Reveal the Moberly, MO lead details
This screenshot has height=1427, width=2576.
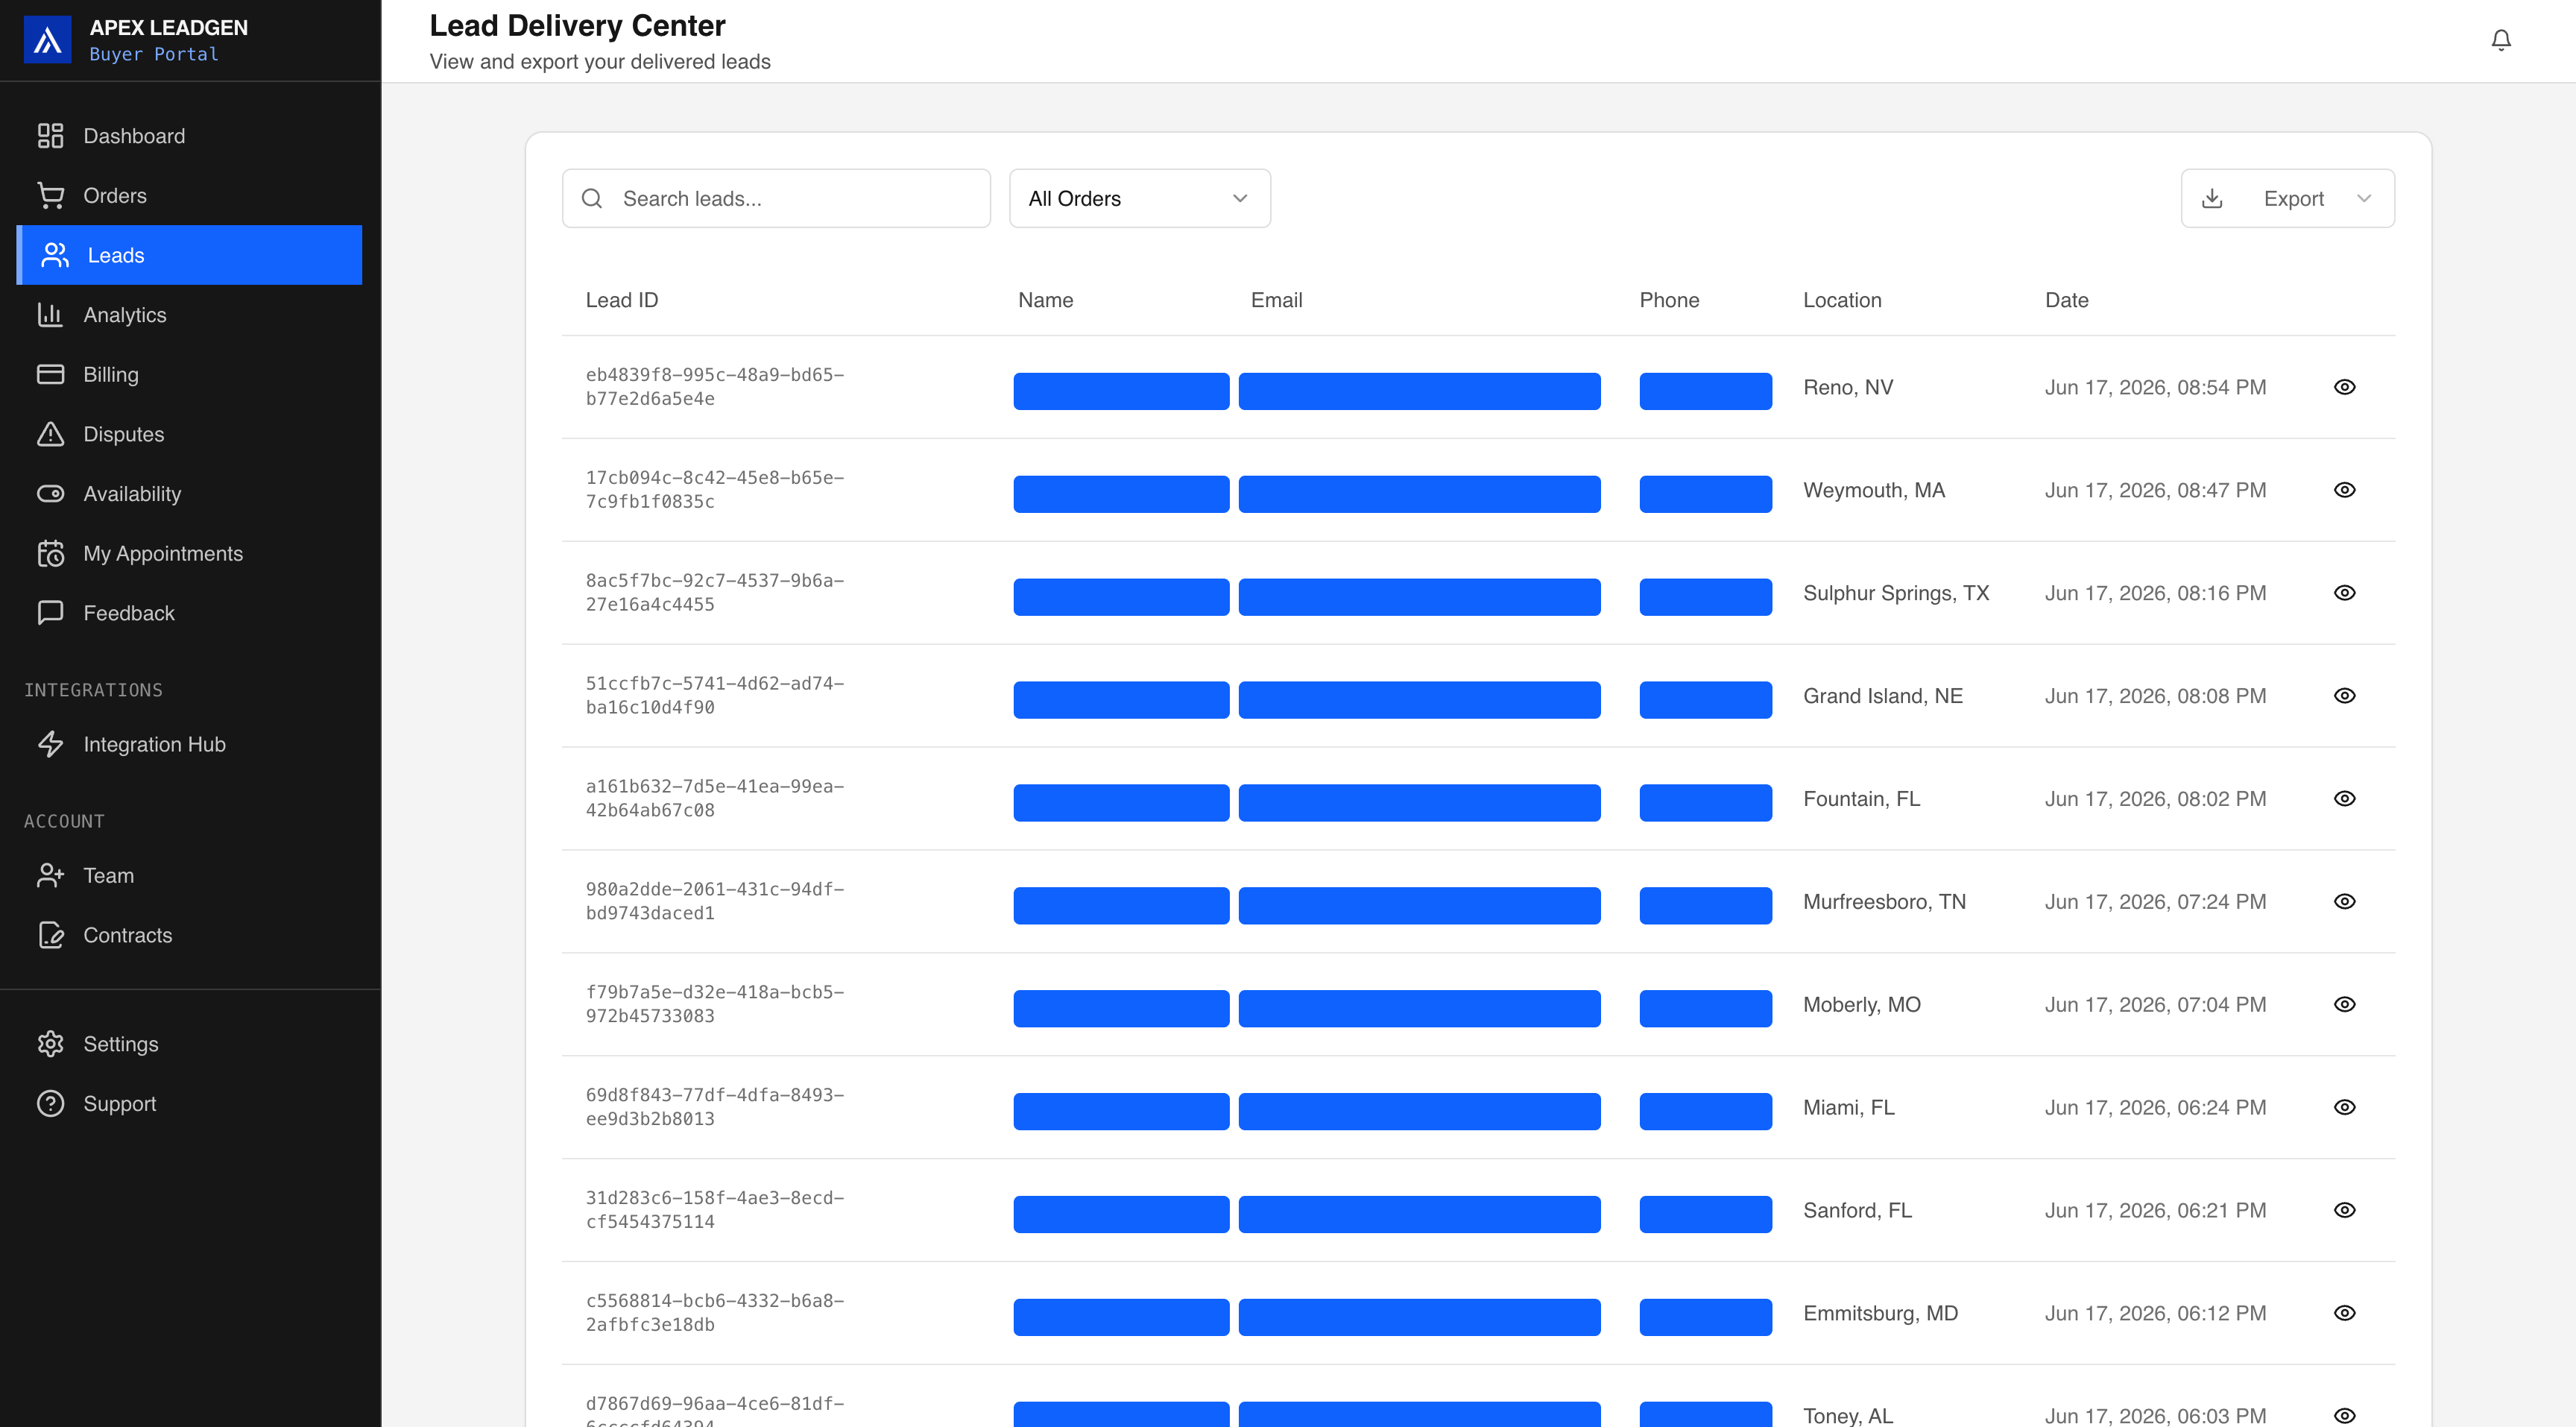tap(2344, 1004)
